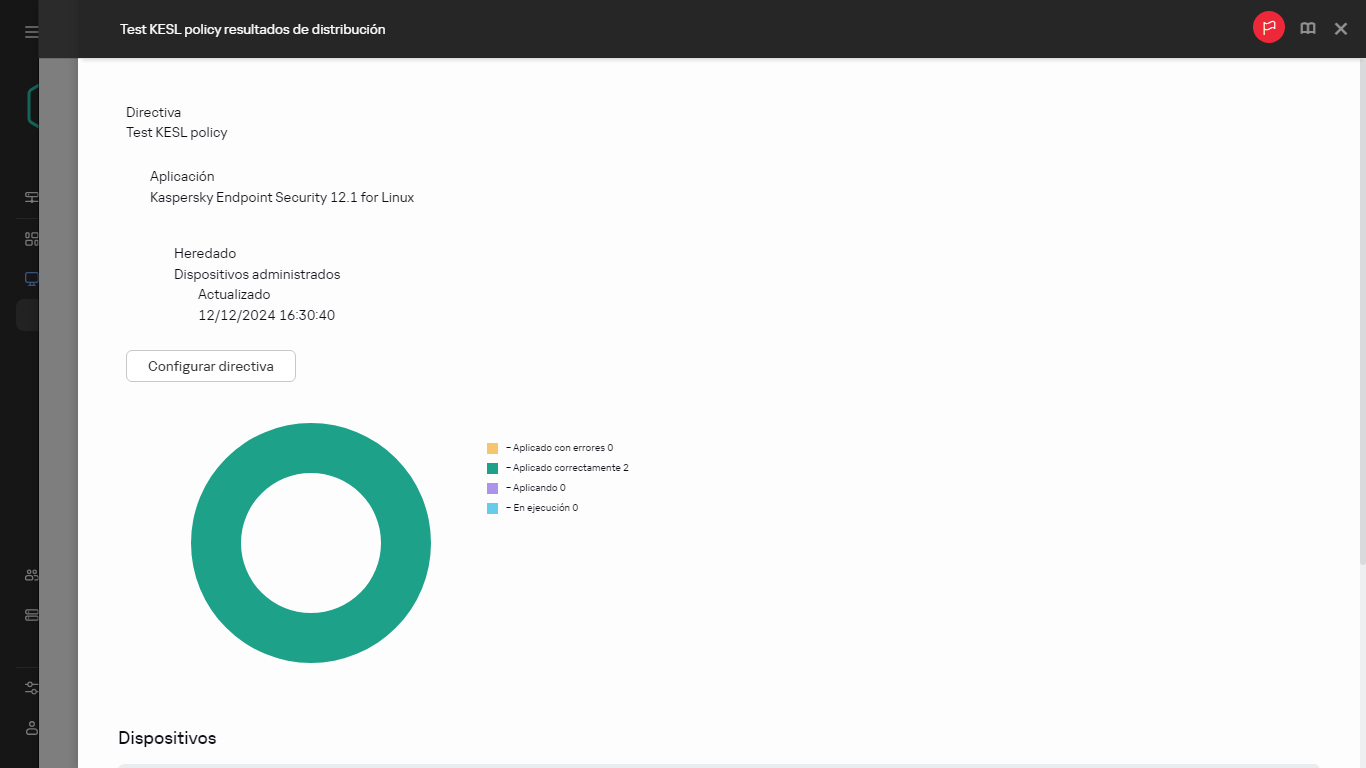
Task: Click the Kaspersky logo in the sidebar
Action: click(x=31, y=103)
